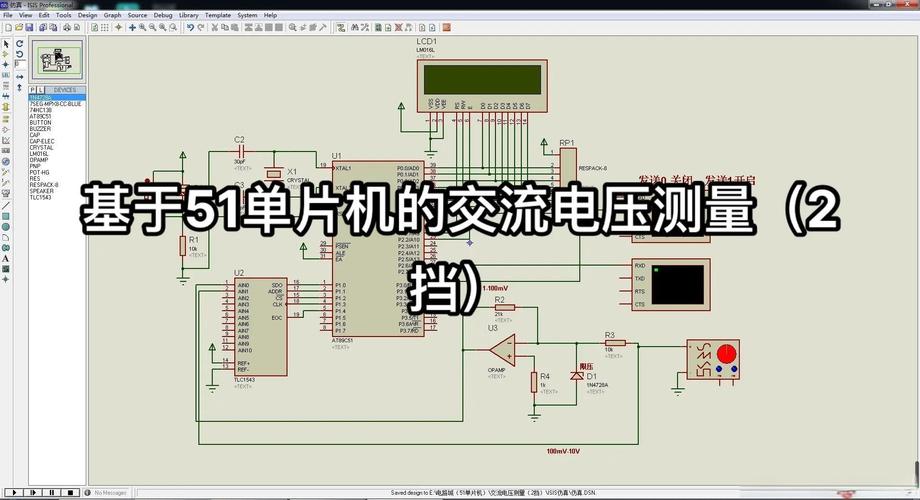Screen dimensions: 920x500
Task: Open the Source menu
Action: pos(137,15)
